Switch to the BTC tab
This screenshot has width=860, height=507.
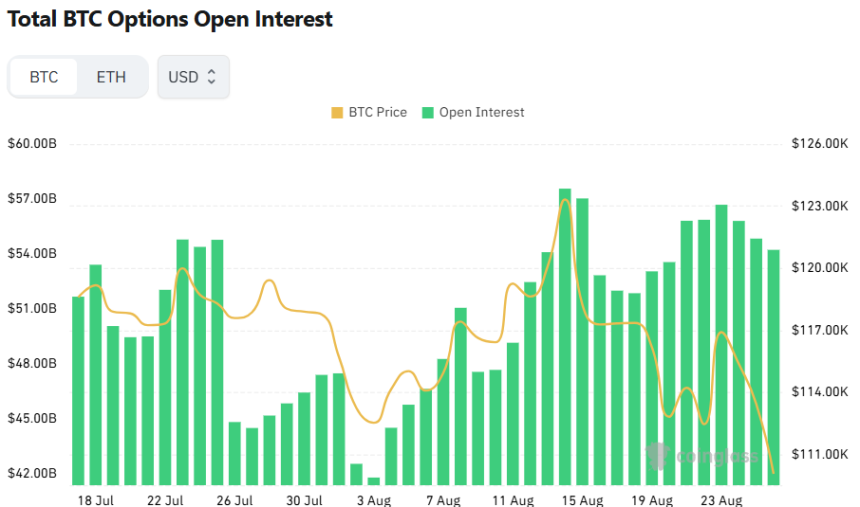pyautogui.click(x=44, y=77)
